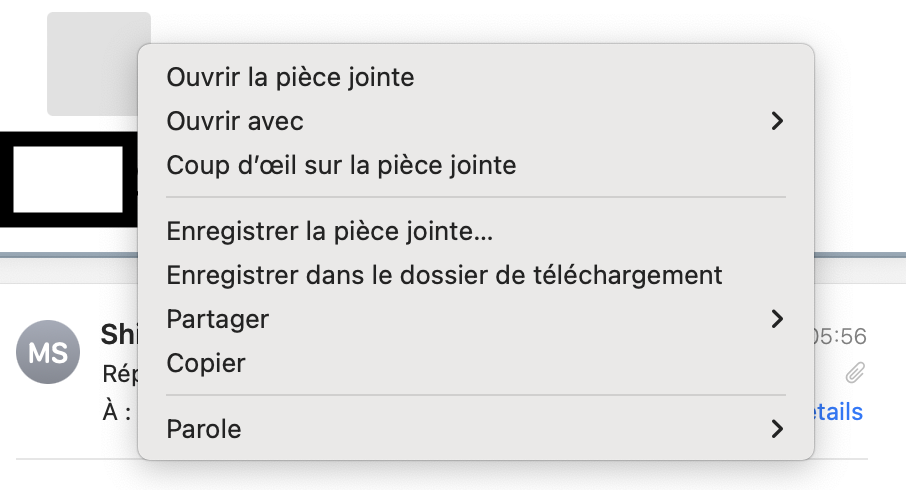Open the 'Parole' menu entry
The image size is (906, 490).
(204, 430)
